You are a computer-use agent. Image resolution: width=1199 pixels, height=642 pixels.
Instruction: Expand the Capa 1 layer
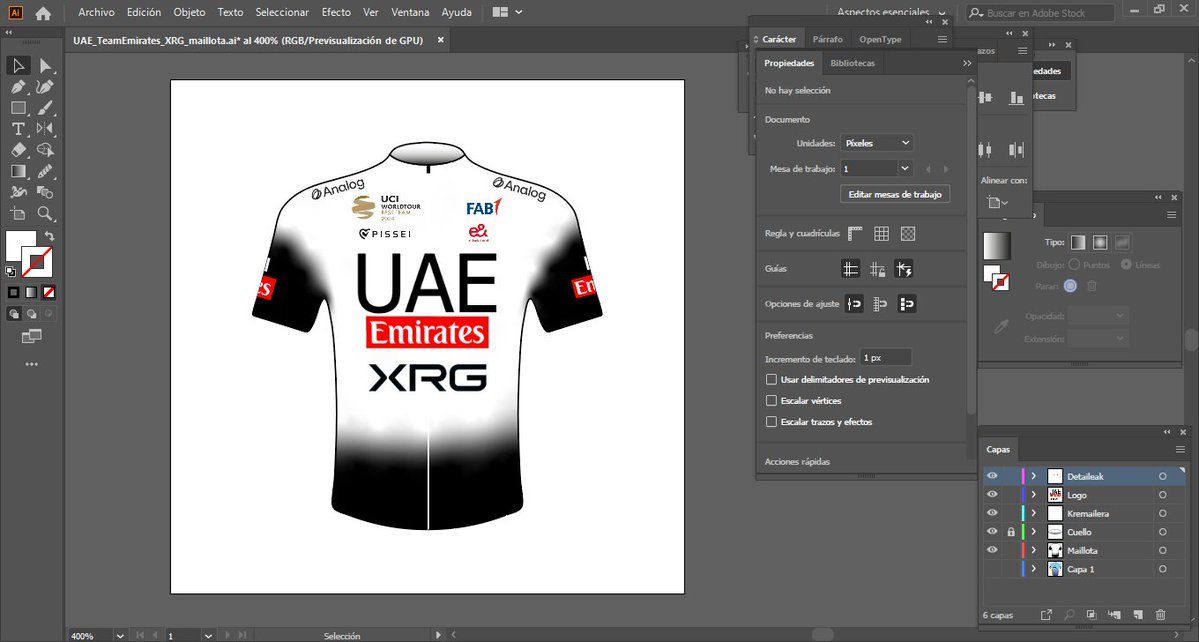[x=1033, y=569]
